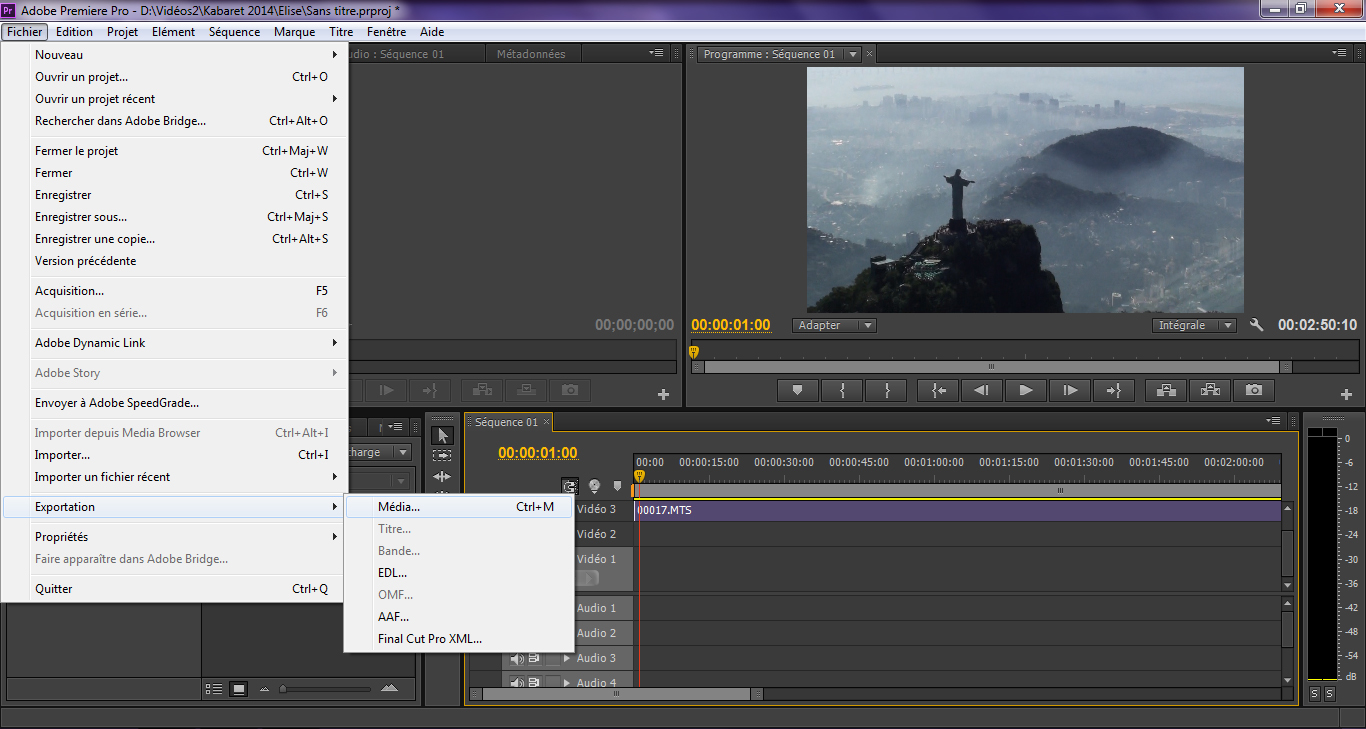Select 00017.MTS clip on Vidéo 3
The width and height of the screenshot is (1366, 729).
pos(958,510)
